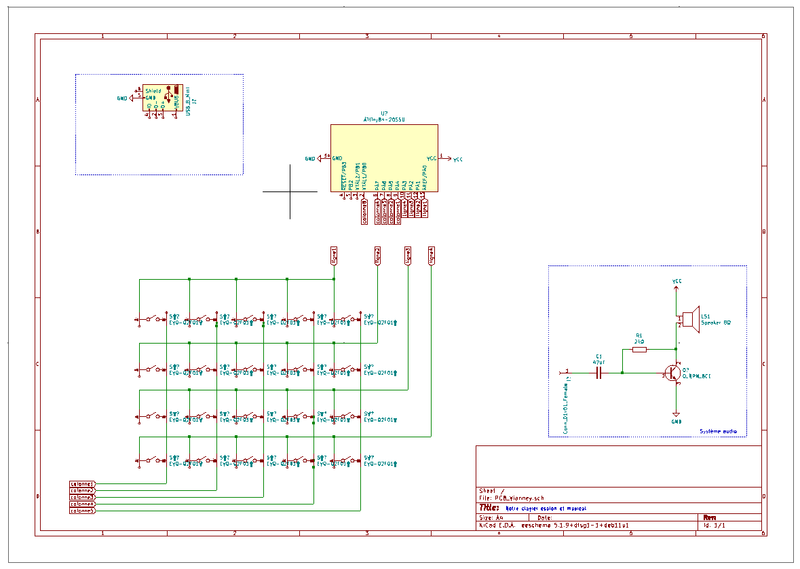Click the Ligne4 global label above the matrix
800x569 pixels.
click(x=431, y=256)
